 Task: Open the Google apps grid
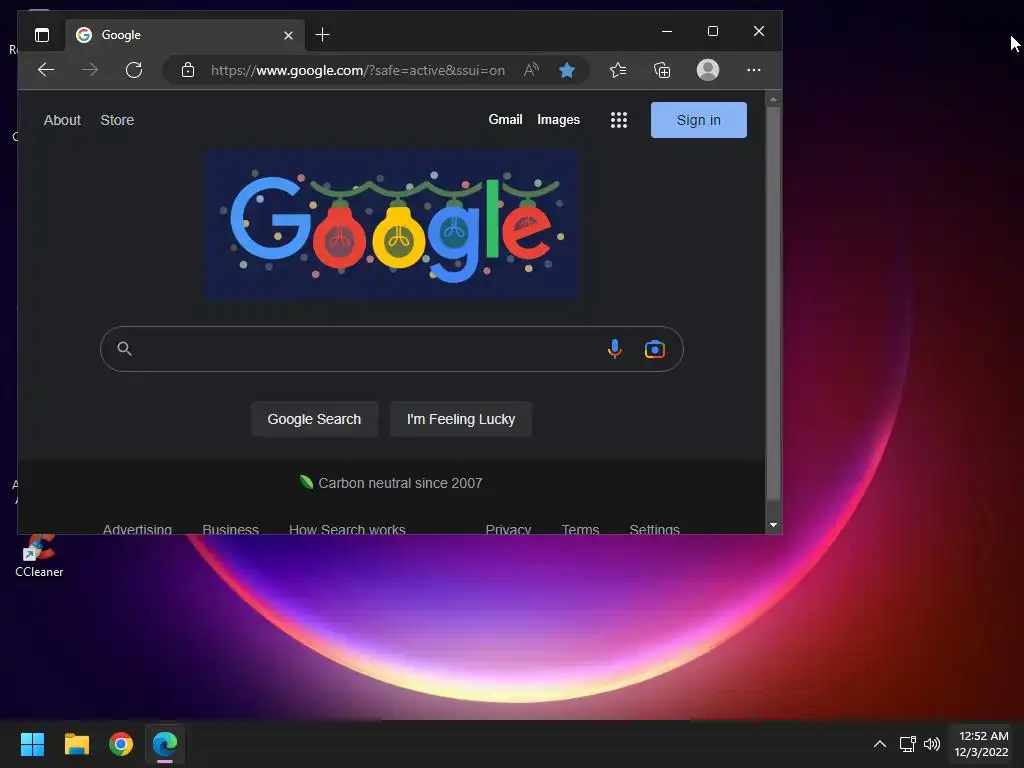pyautogui.click(x=618, y=120)
